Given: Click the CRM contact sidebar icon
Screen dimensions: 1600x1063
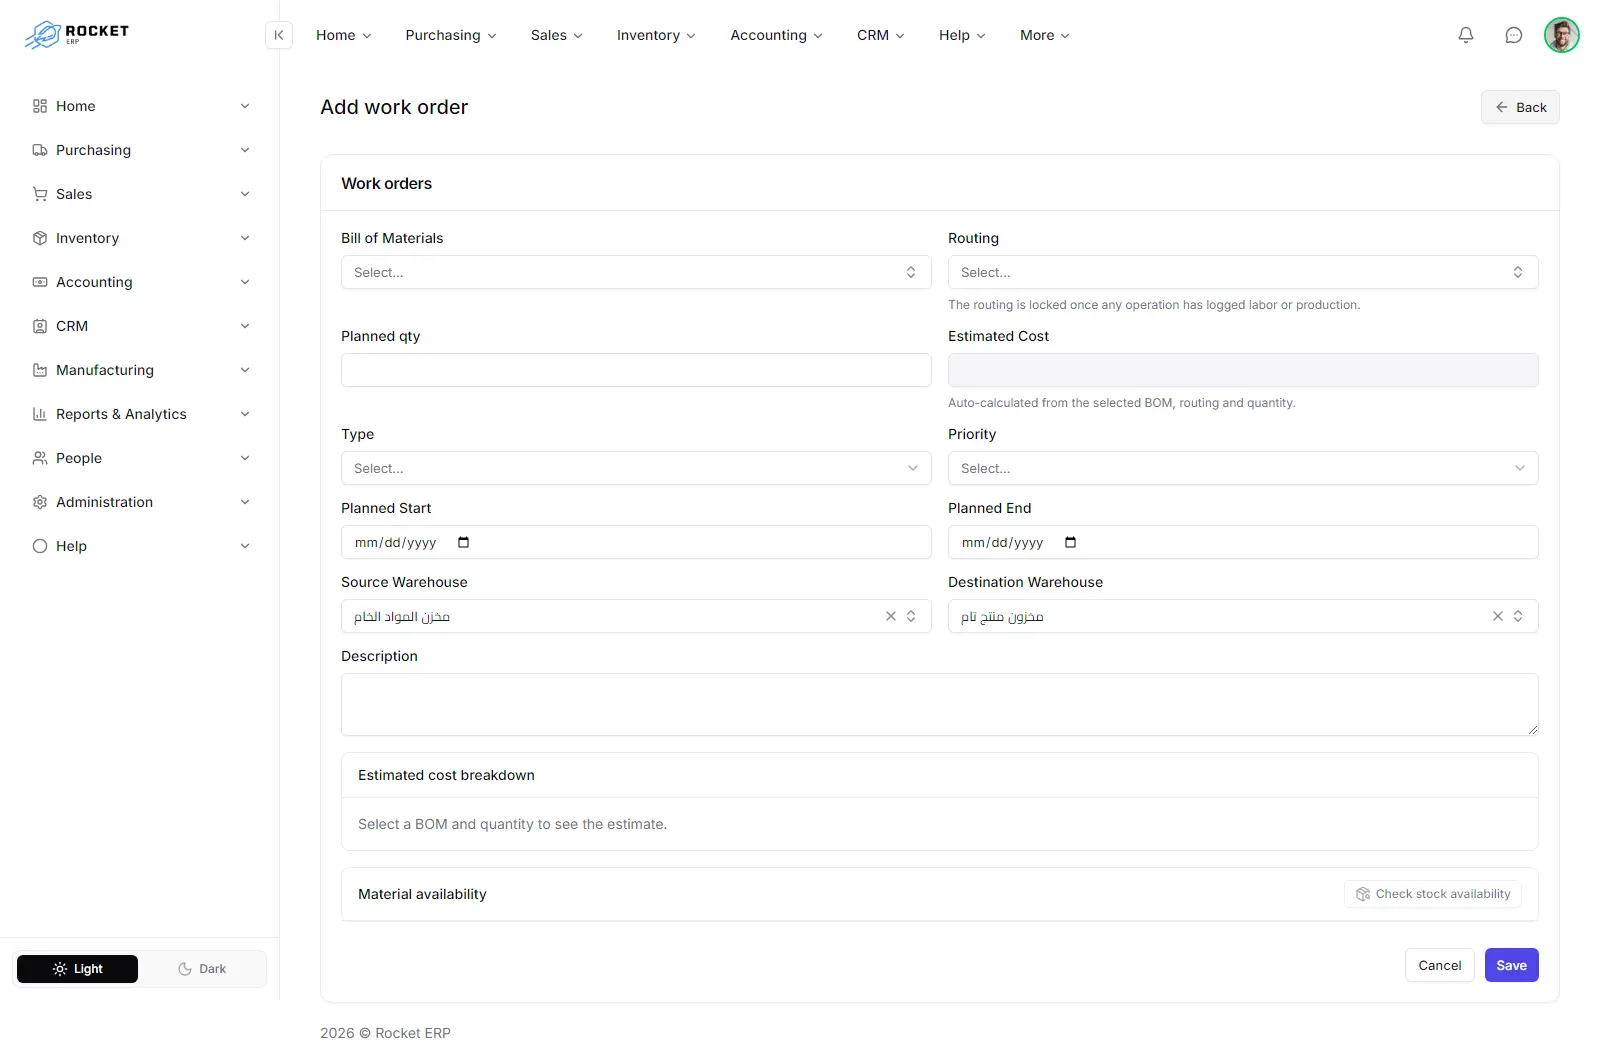Looking at the screenshot, I should 40,326.
